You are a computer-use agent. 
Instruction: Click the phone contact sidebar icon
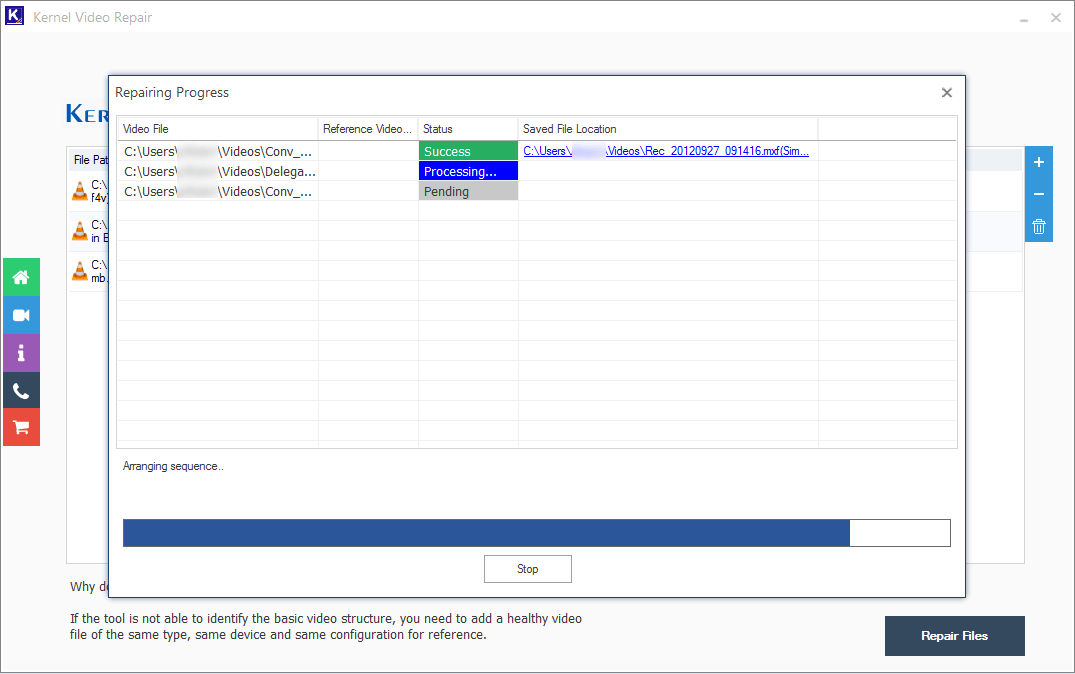(x=21, y=390)
